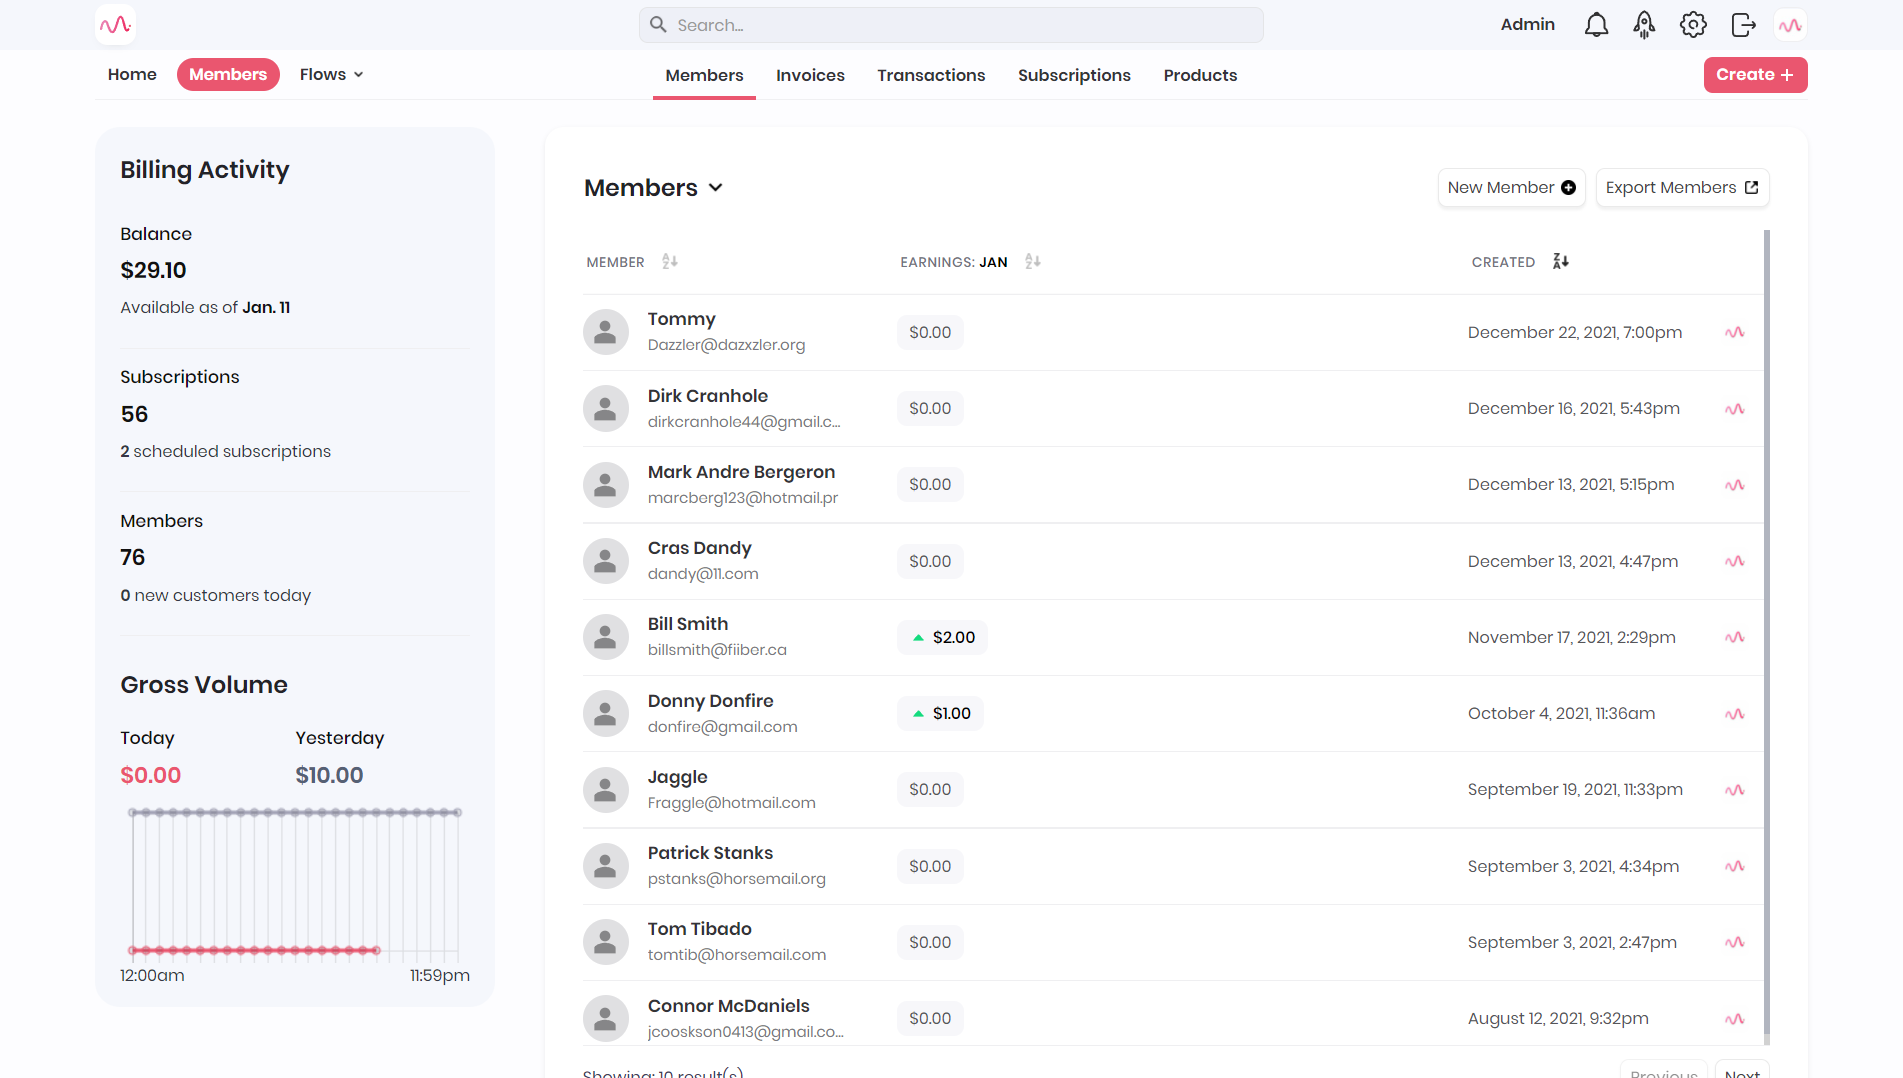Viewport: 1903px width, 1078px height.
Task: Expand the Flows dropdown
Action: coord(331,75)
